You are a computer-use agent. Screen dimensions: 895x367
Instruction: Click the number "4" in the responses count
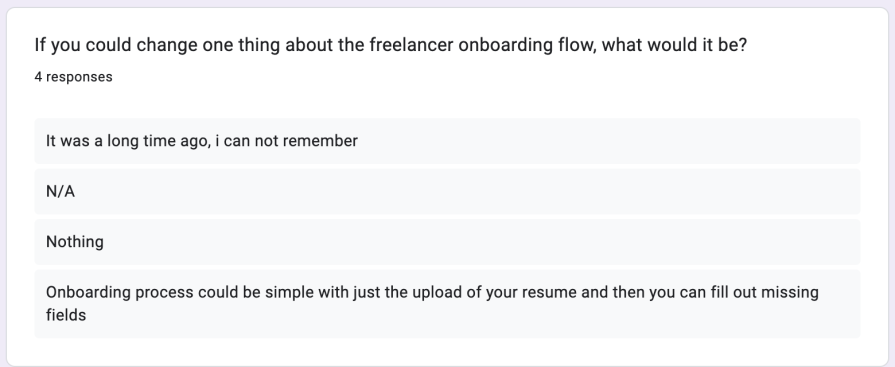tap(38, 76)
